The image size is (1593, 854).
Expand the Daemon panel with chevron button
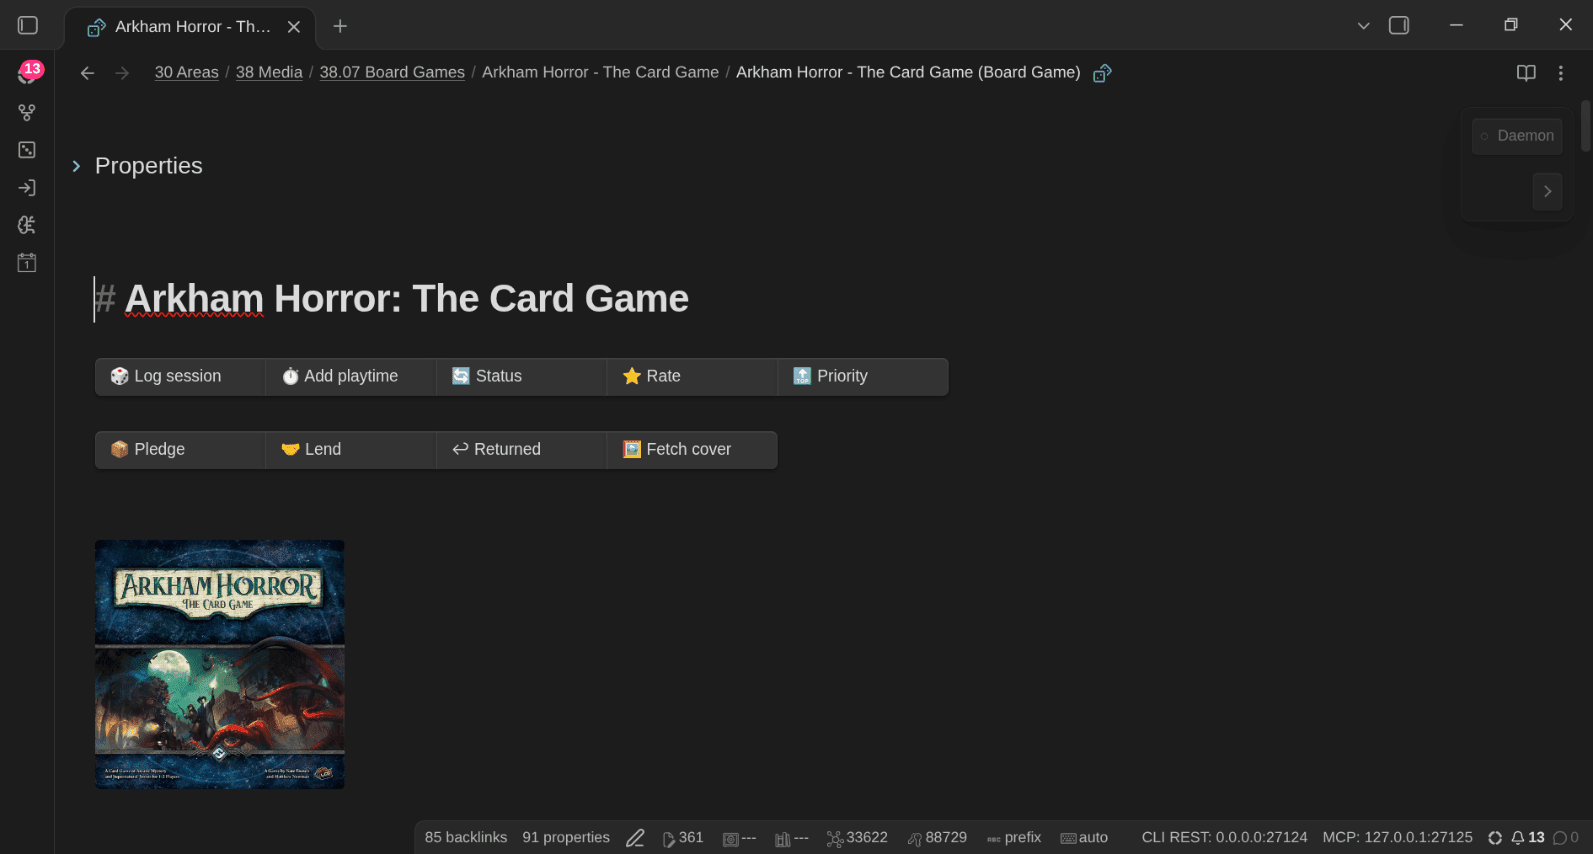(1547, 191)
